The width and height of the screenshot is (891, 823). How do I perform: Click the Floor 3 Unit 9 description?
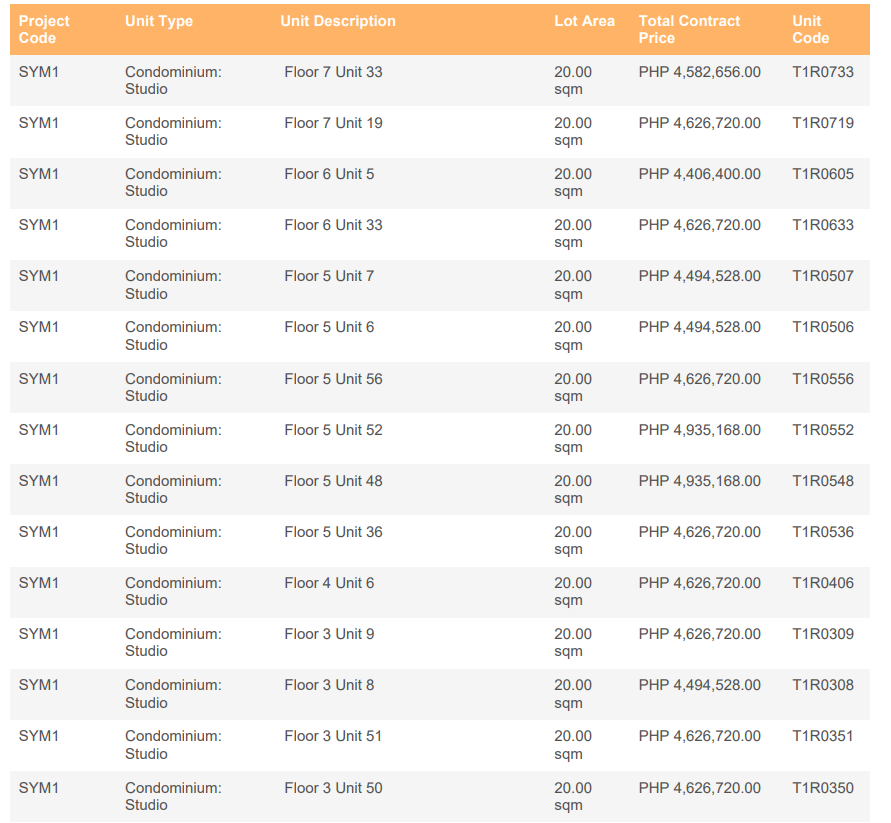coord(329,634)
